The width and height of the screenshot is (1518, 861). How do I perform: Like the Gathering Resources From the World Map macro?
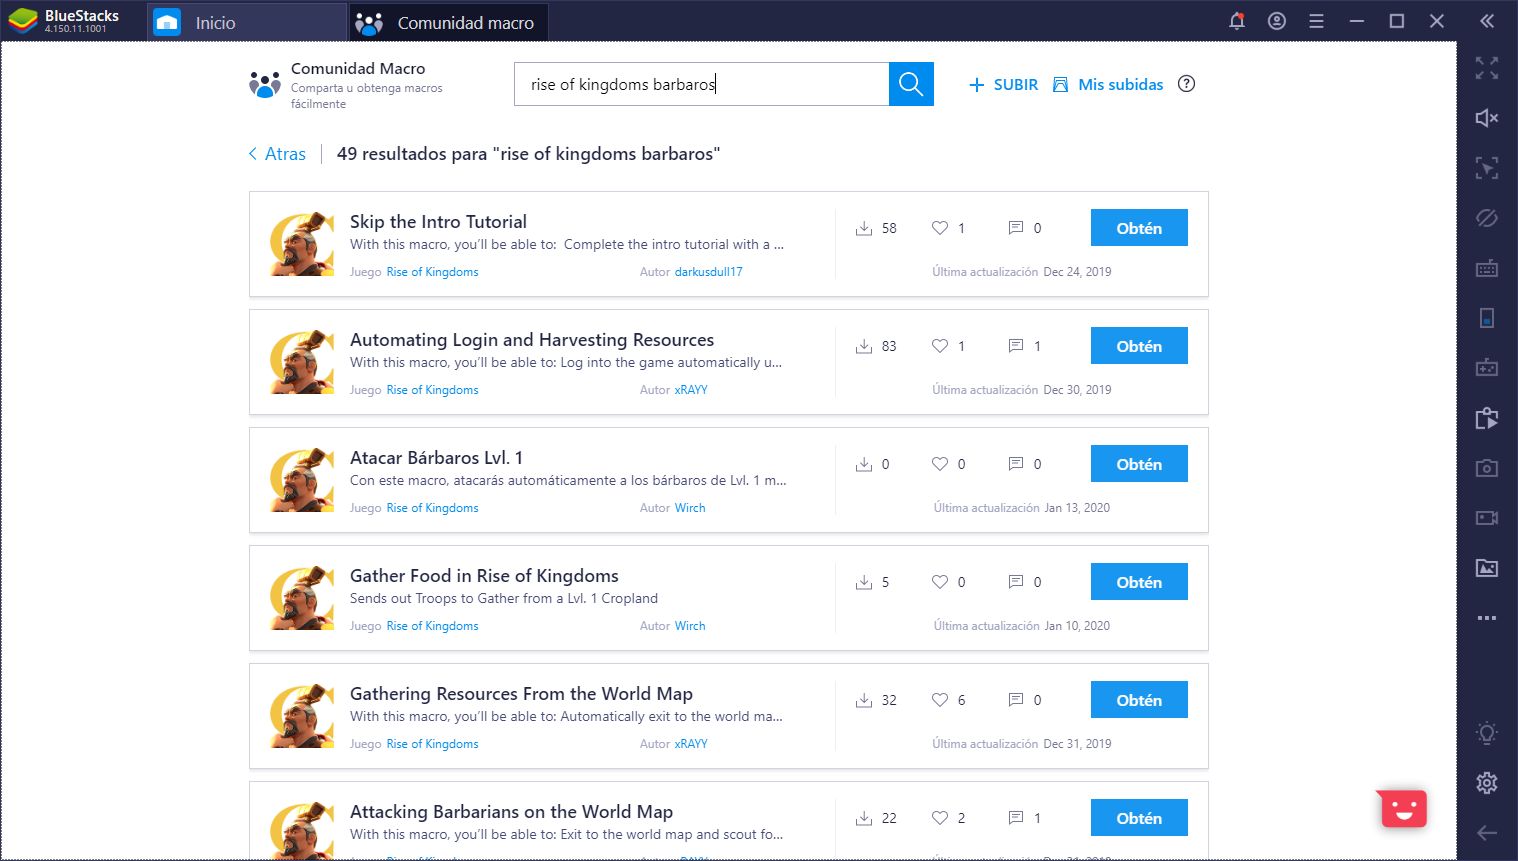click(940, 700)
